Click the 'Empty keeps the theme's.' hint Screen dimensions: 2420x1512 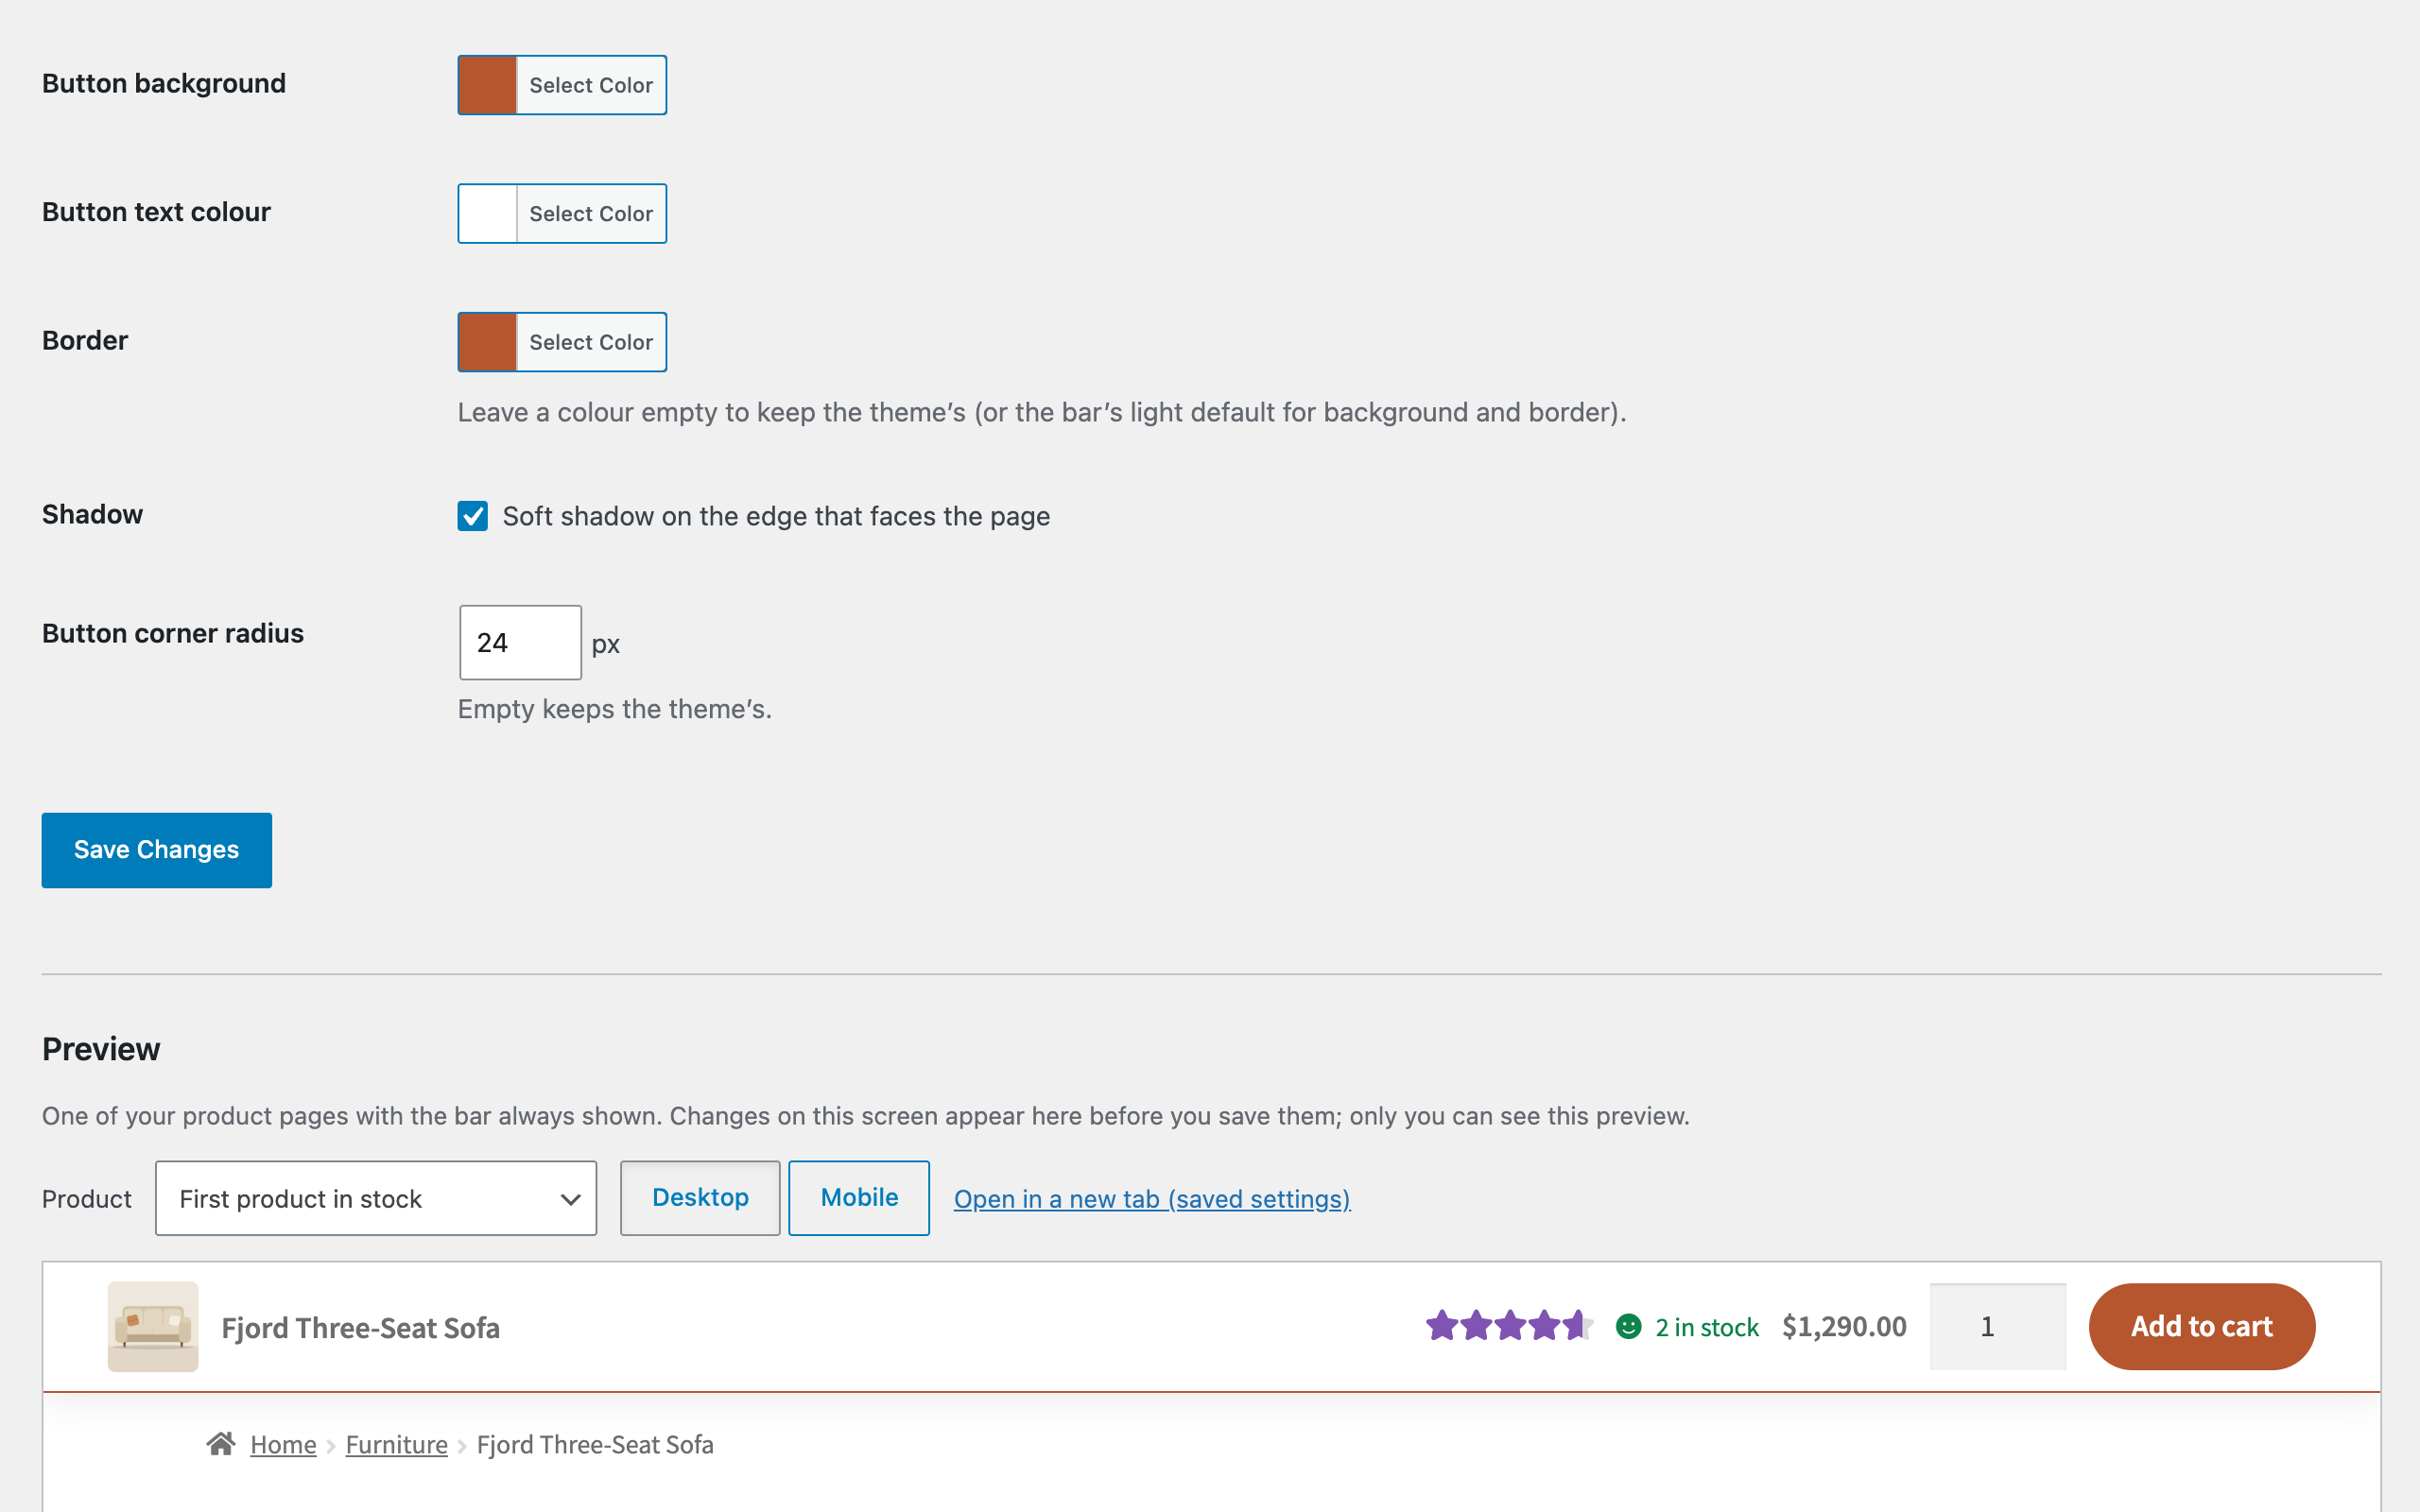pos(615,709)
